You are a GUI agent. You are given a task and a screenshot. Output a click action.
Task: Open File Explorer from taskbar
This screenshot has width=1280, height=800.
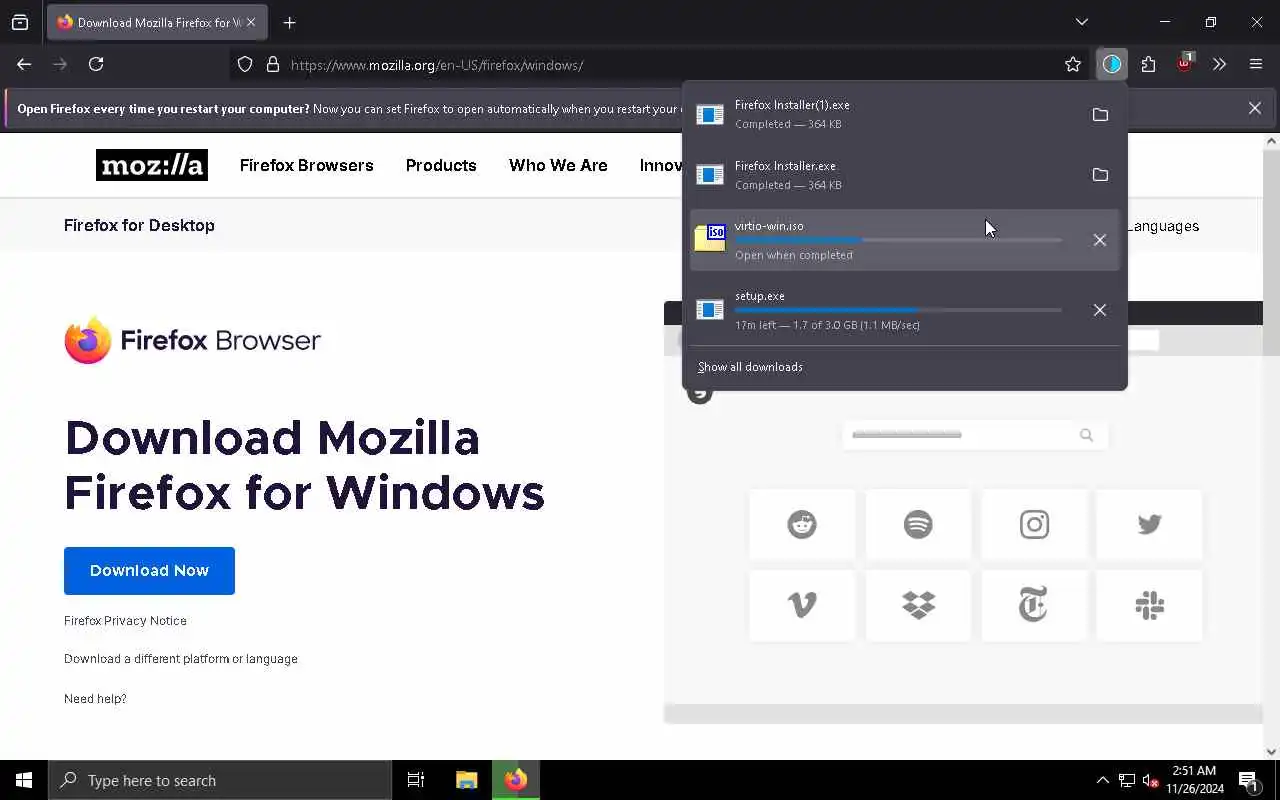click(x=466, y=780)
